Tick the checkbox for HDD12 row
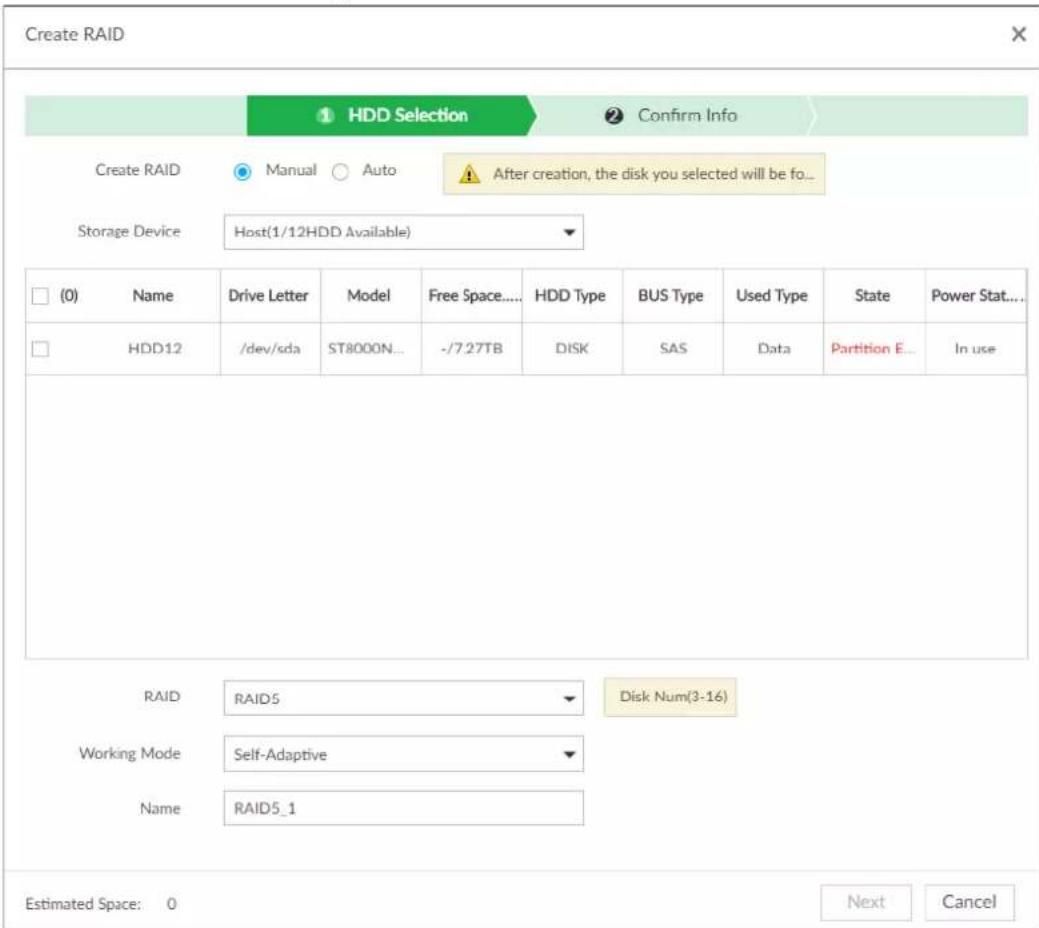 tap(40, 349)
